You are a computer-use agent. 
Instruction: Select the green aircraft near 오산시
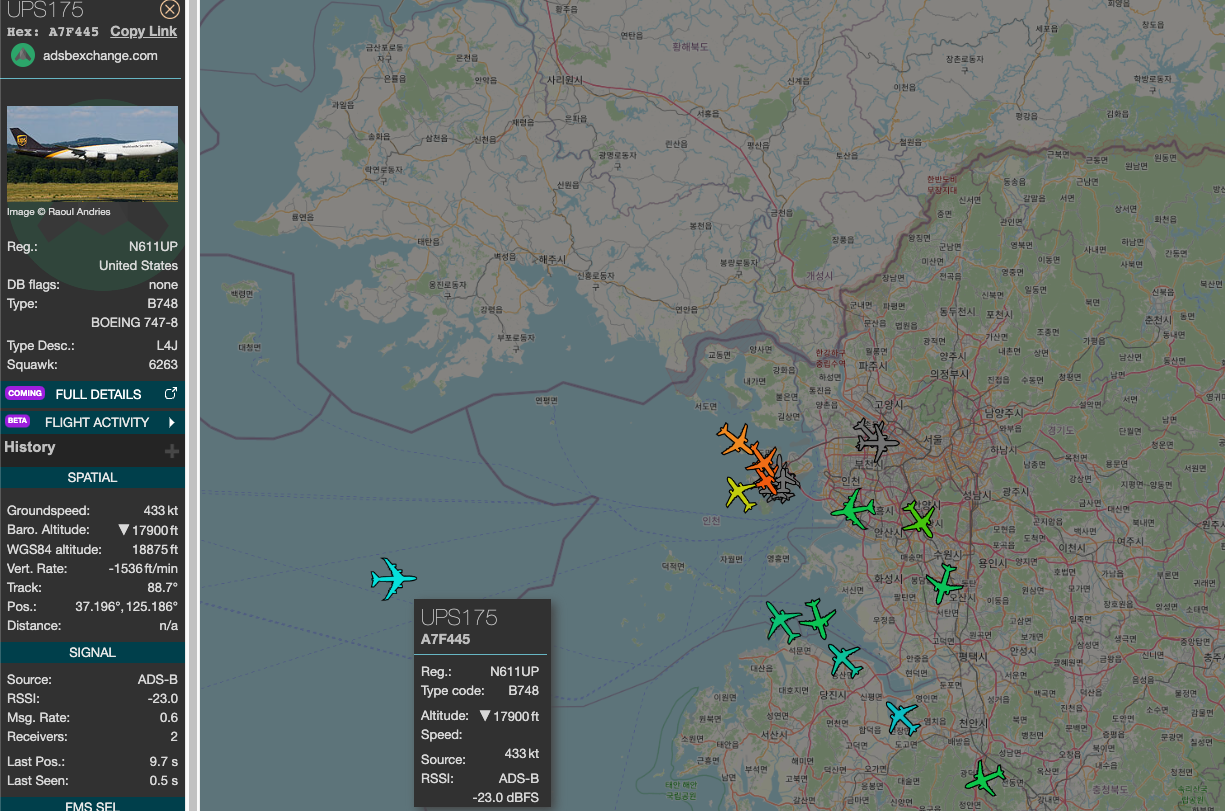click(x=943, y=583)
